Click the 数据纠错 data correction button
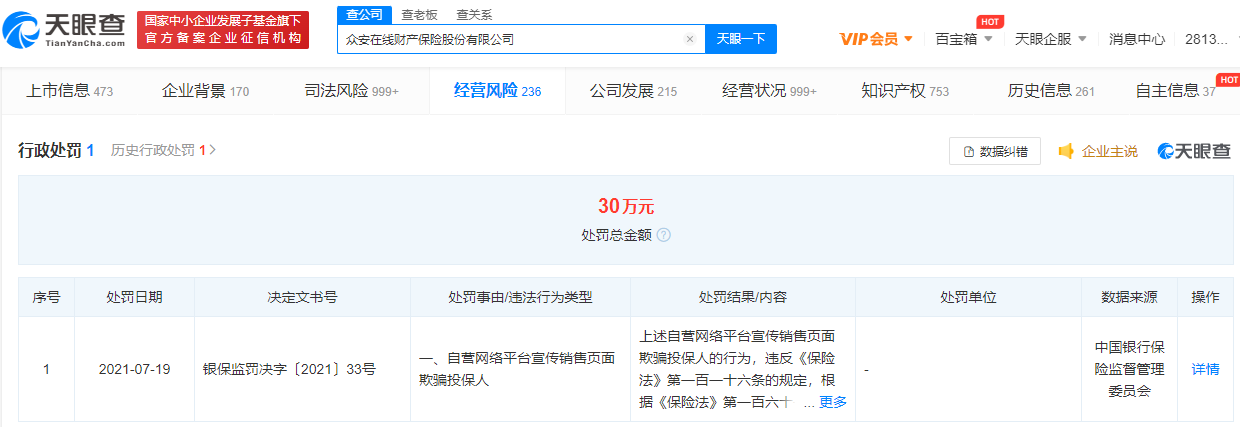Image resolution: width=1240 pixels, height=427 pixels. 994,151
